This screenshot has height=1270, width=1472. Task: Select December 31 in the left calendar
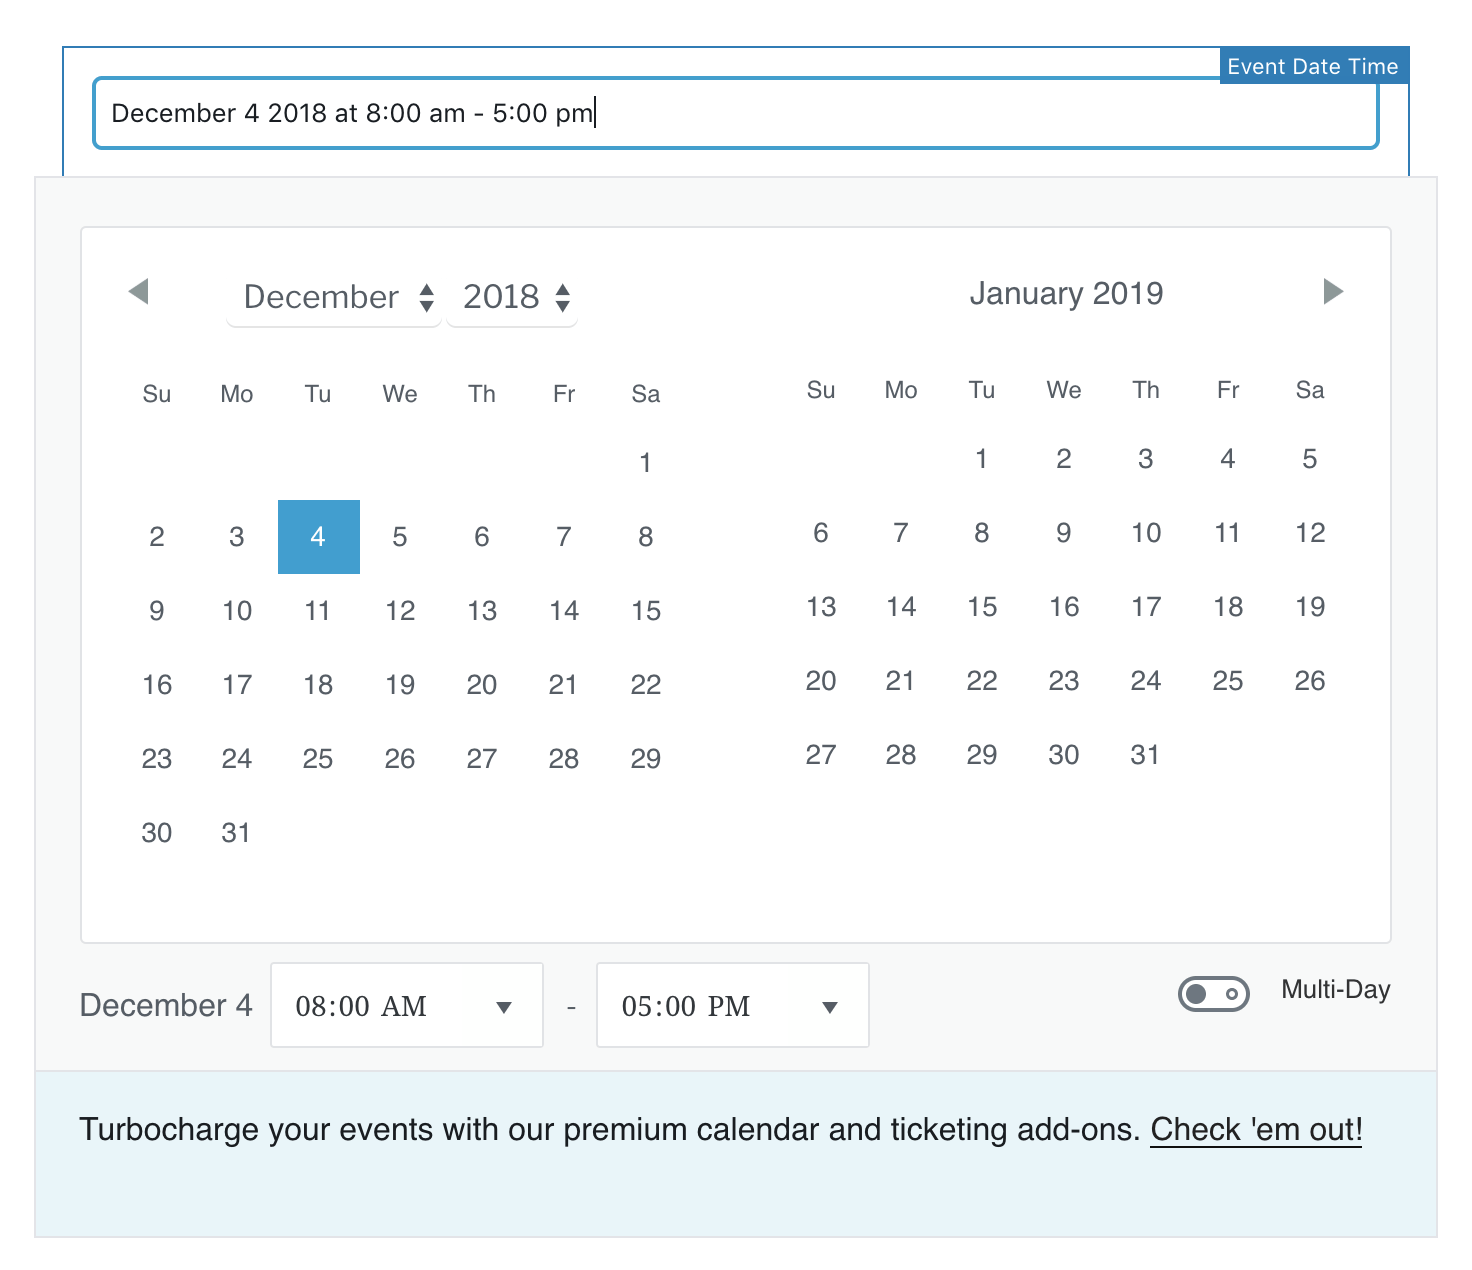tap(236, 832)
